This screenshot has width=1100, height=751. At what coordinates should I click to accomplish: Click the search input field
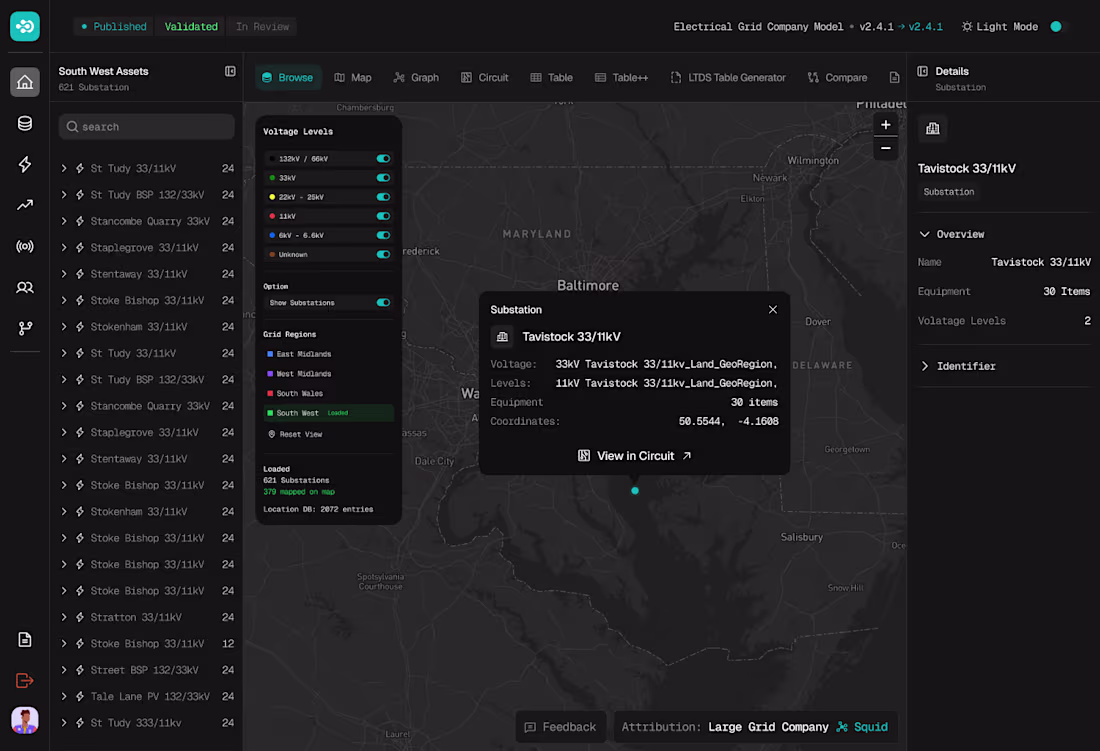click(x=147, y=127)
